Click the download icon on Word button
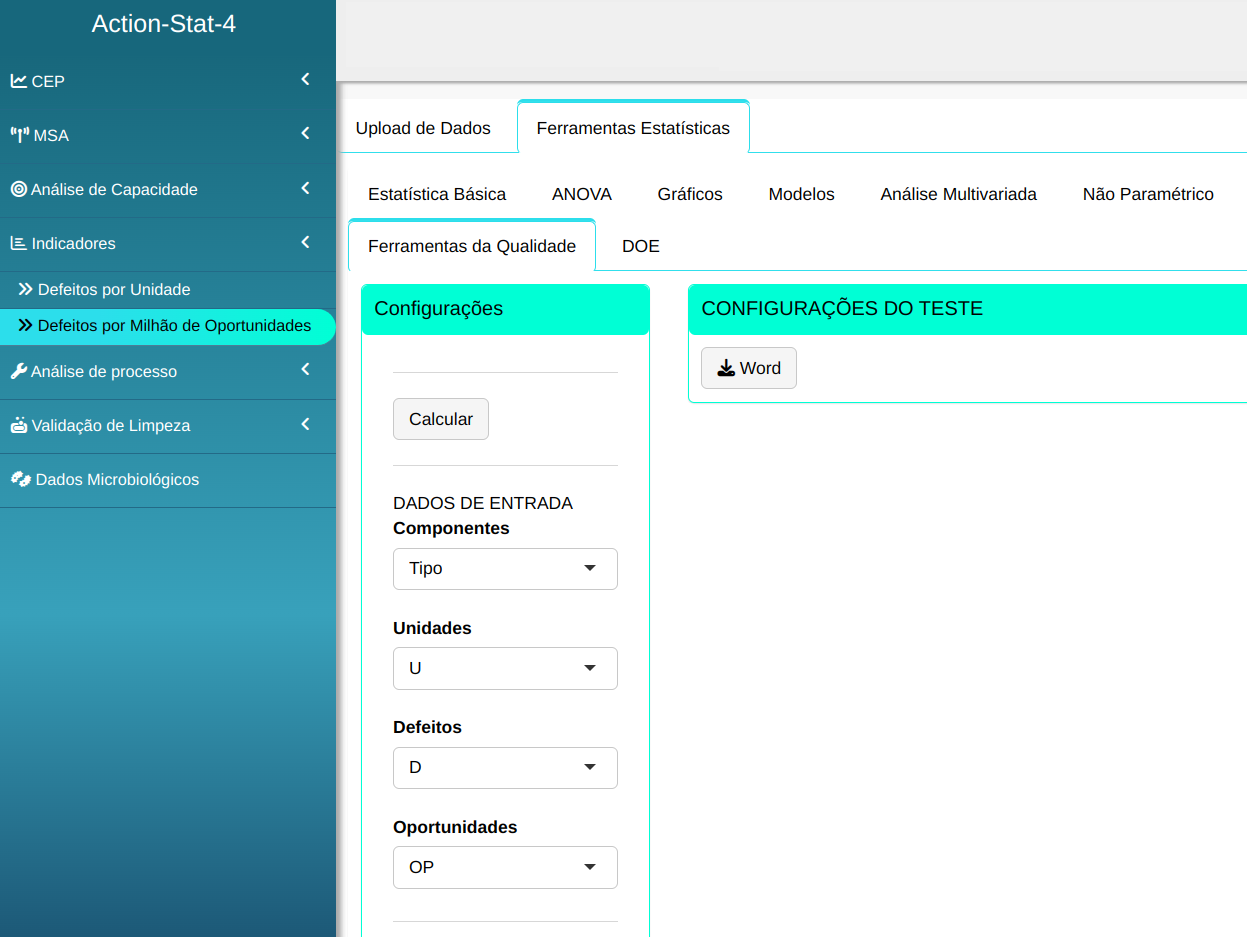 (x=726, y=368)
